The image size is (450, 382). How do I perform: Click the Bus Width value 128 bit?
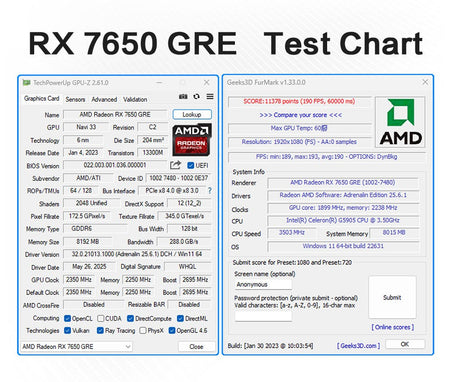pyautogui.click(x=189, y=229)
